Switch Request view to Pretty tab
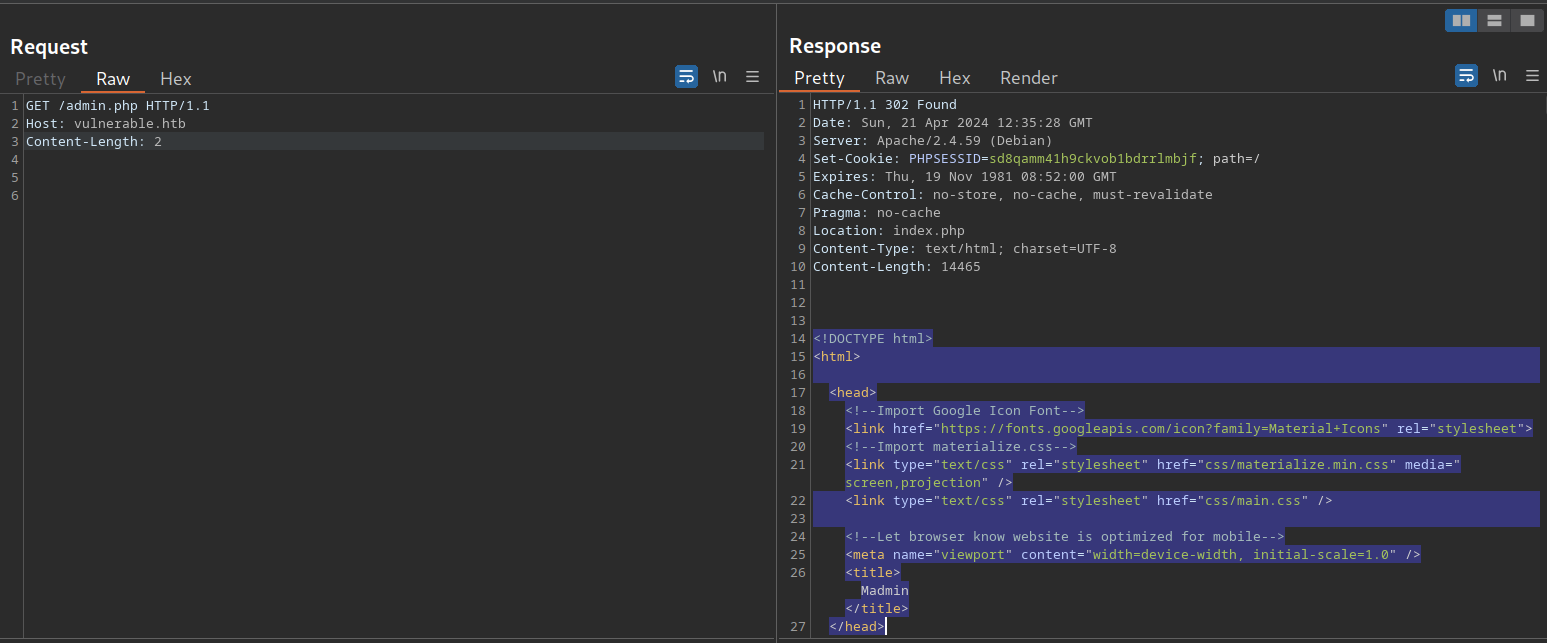This screenshot has width=1547, height=643. coord(40,79)
